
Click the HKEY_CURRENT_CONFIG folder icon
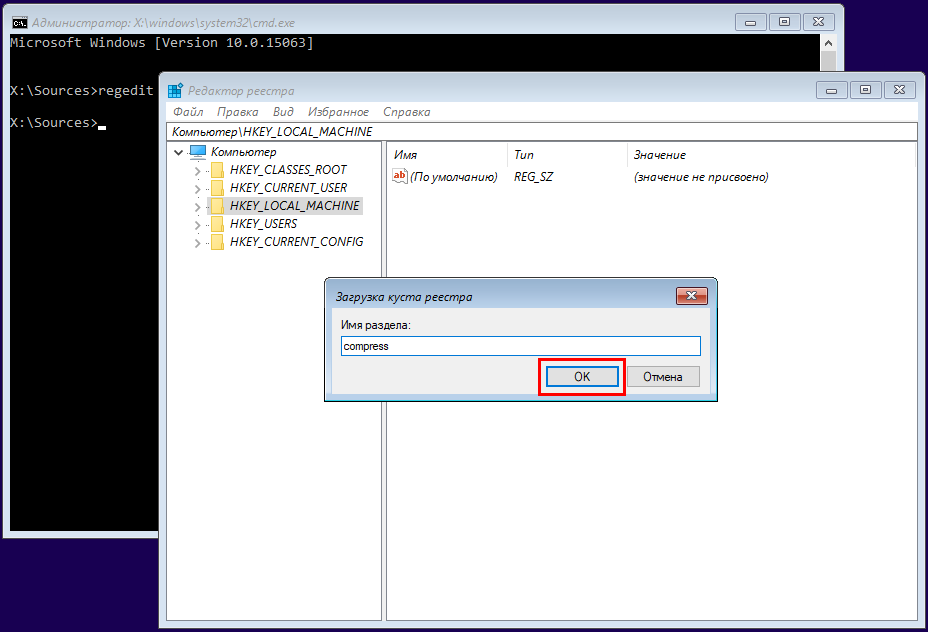click(217, 242)
